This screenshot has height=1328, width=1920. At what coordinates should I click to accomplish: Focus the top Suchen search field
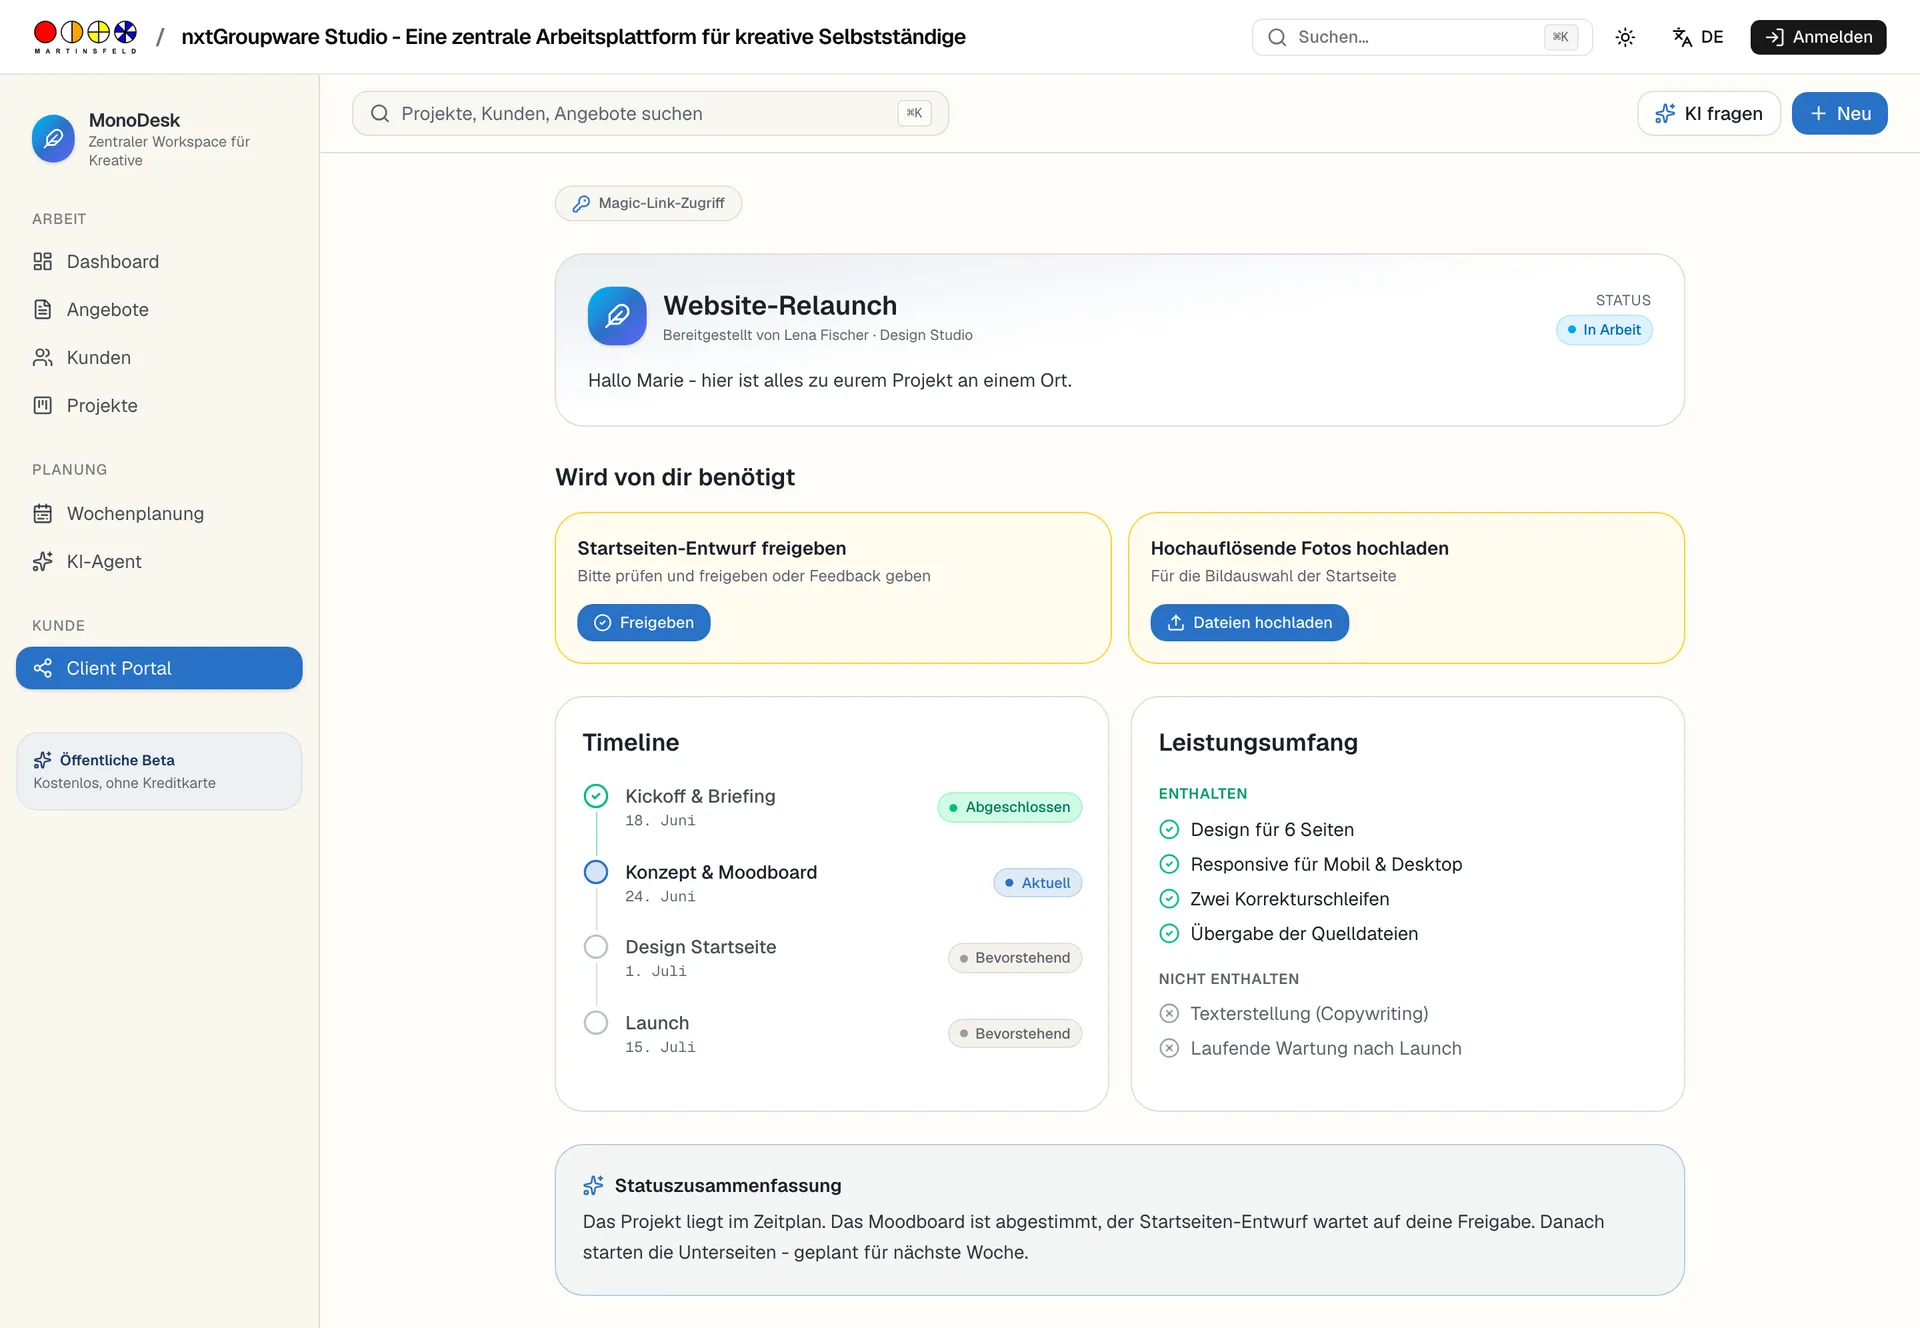click(1422, 37)
